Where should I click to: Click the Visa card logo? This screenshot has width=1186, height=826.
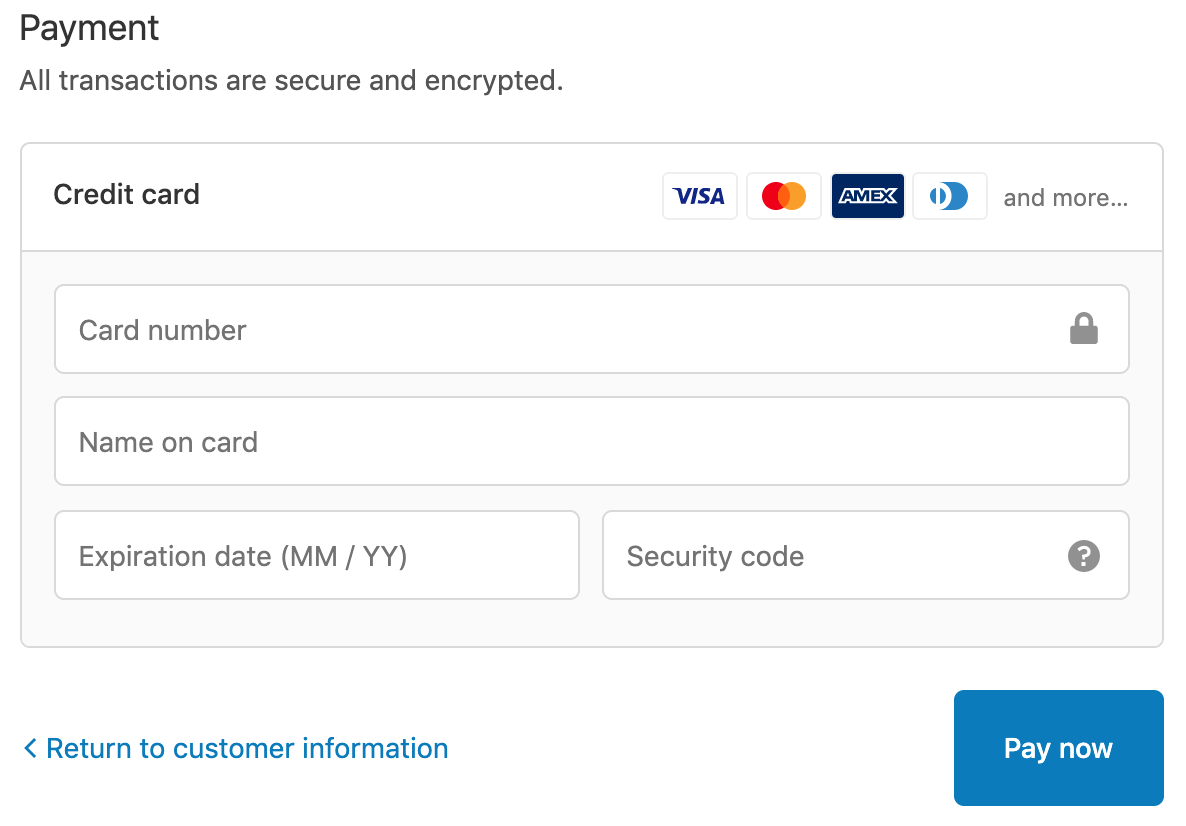point(700,196)
